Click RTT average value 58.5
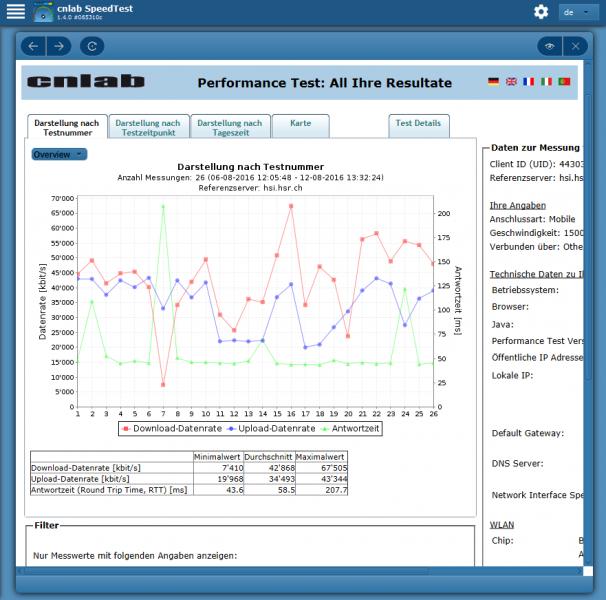The image size is (606, 600). (286, 490)
